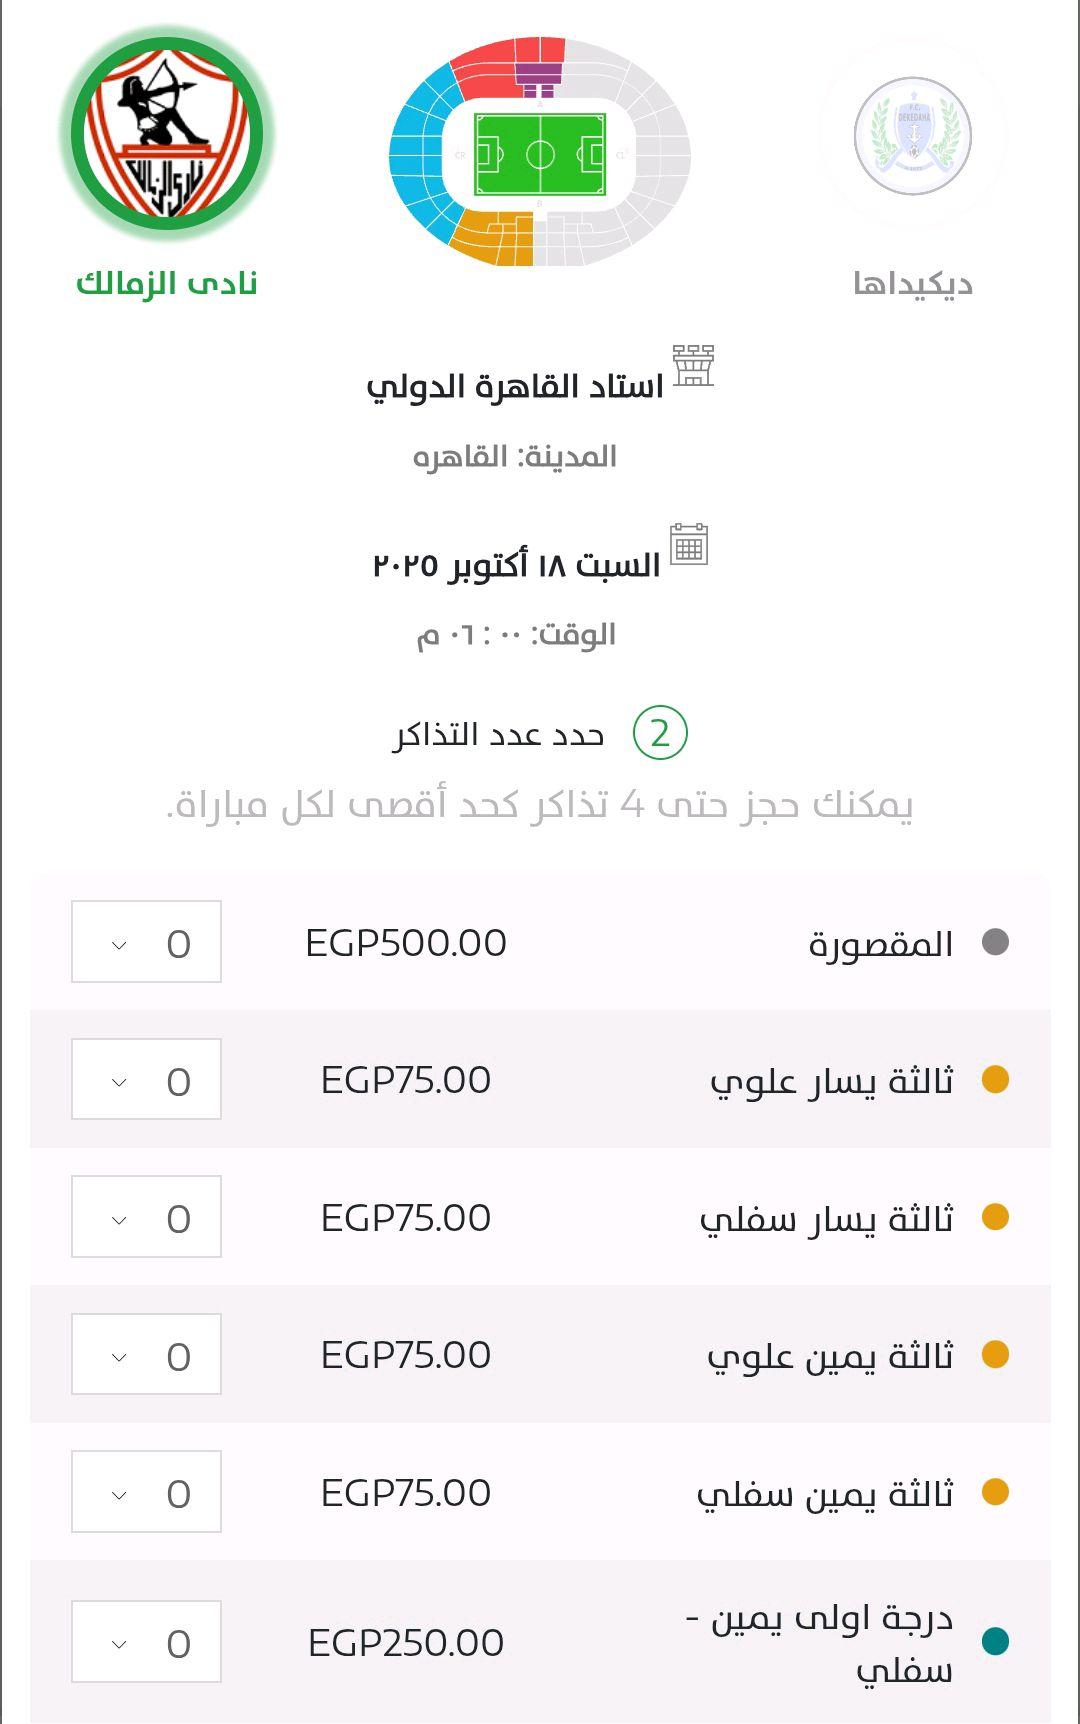Click the green pitch on stadium map
1080x1724 pixels.
[x=540, y=155]
